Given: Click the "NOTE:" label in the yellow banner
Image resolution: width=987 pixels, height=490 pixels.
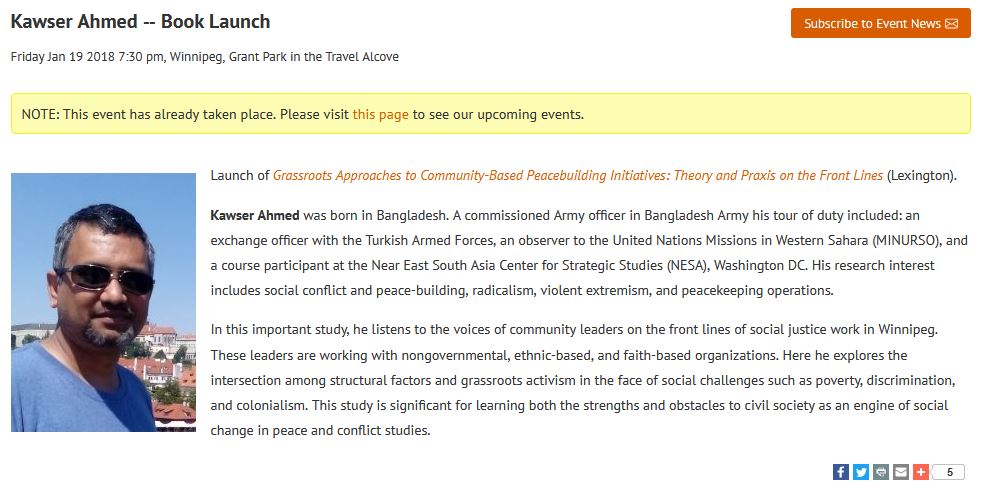Looking at the screenshot, I should click(x=40, y=114).
